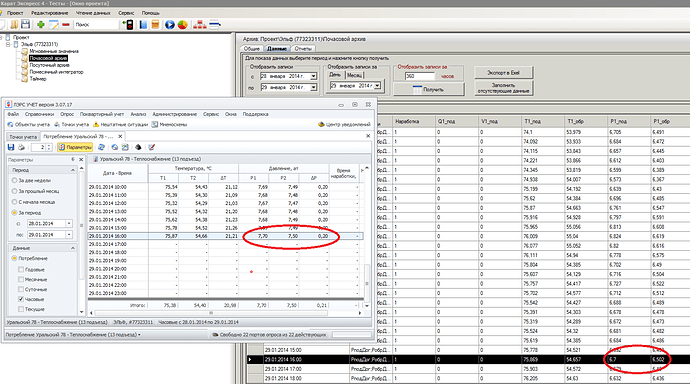The height and width of the screenshot is (384, 690).
Task: Click the blue play arrow icon
Action: coord(169,25)
